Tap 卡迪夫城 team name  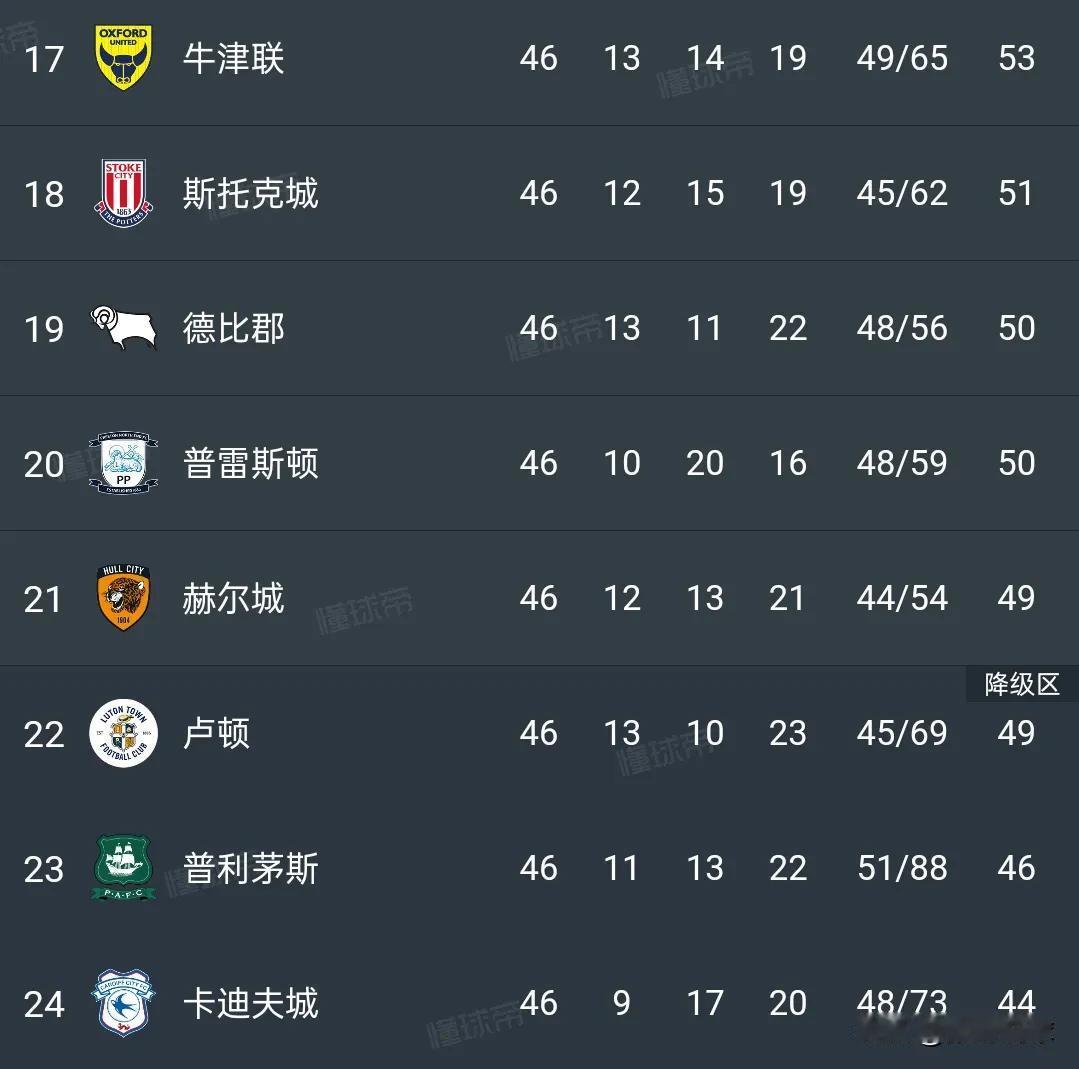point(250,1003)
